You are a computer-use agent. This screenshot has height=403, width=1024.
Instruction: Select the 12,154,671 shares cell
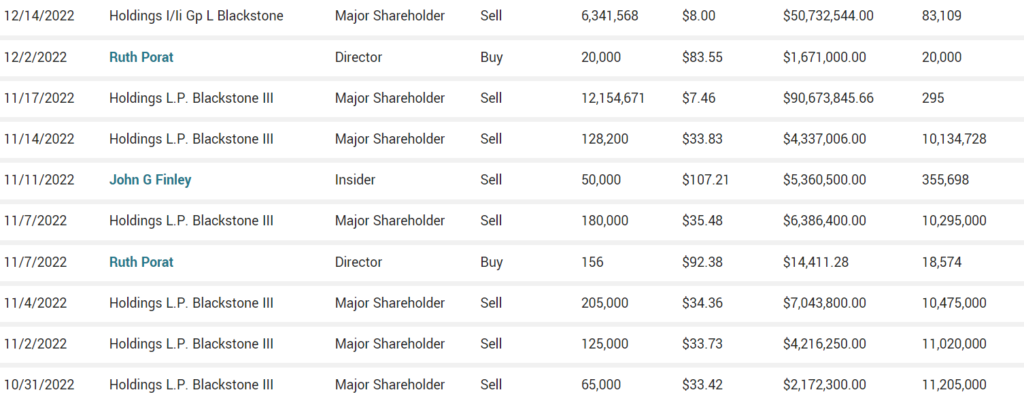pos(612,98)
